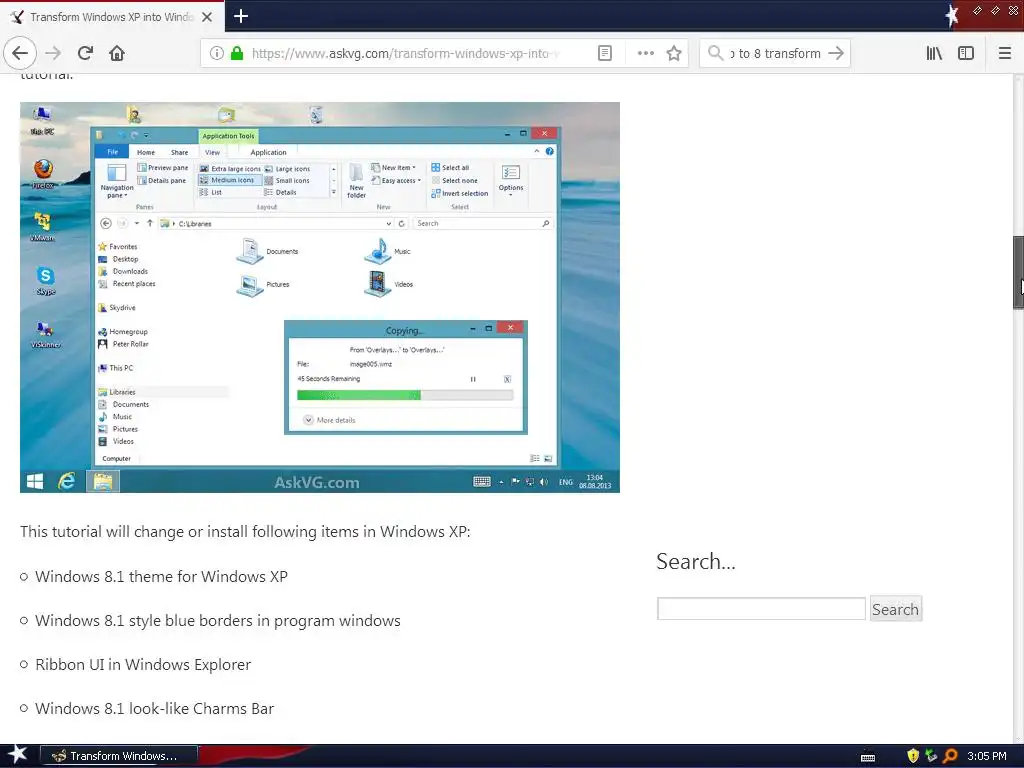This screenshot has height=768, width=1024.
Task: Click the yellow security shield tray icon
Action: pyautogui.click(x=913, y=756)
